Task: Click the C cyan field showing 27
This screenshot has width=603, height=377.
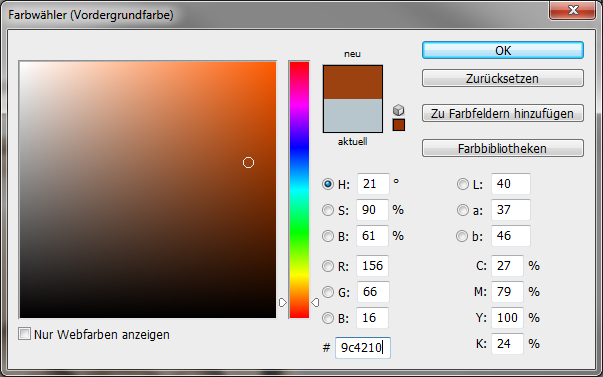Action: [507, 265]
